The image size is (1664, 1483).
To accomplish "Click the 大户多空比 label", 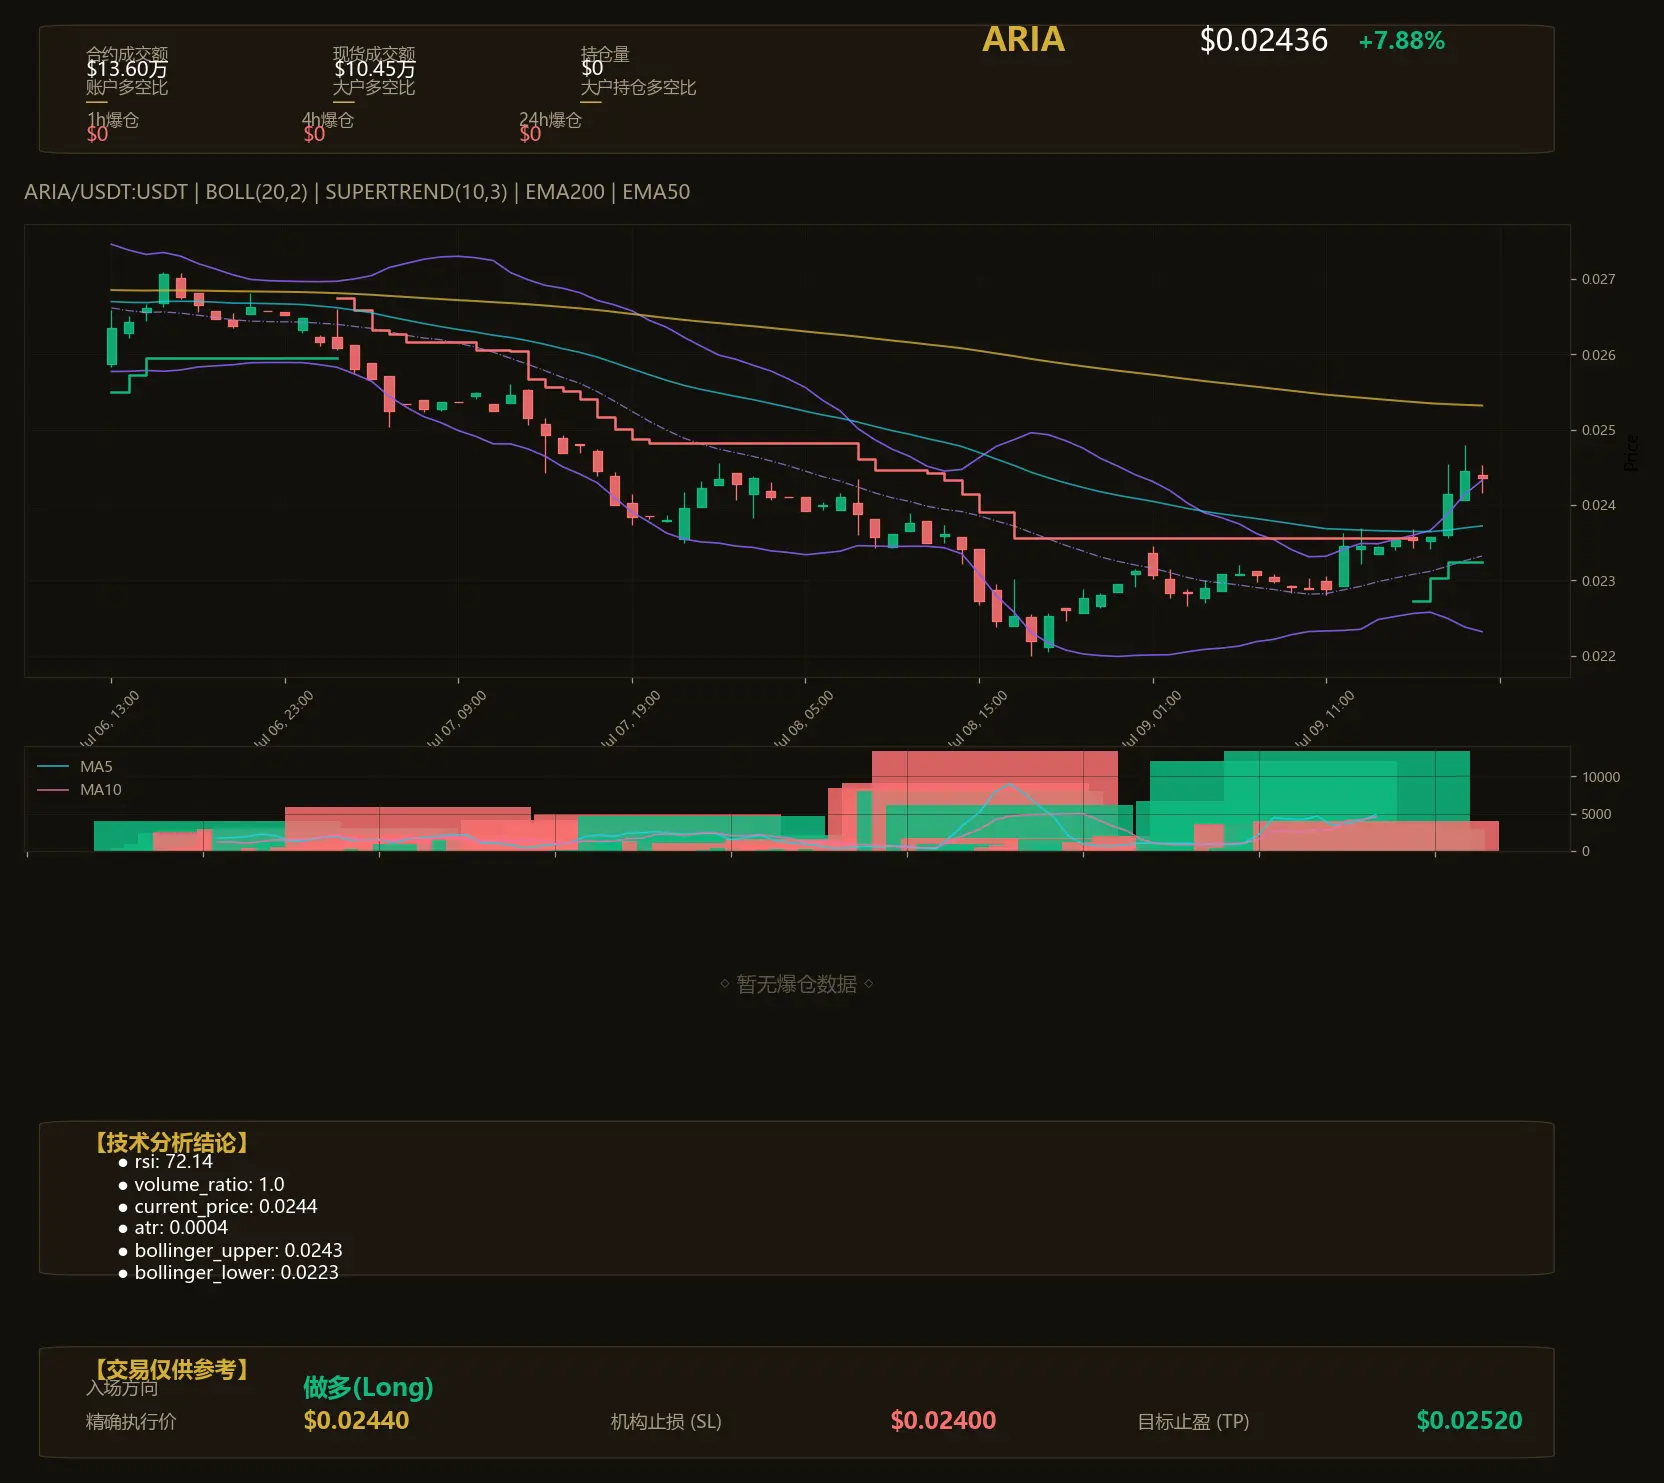I will [374, 87].
